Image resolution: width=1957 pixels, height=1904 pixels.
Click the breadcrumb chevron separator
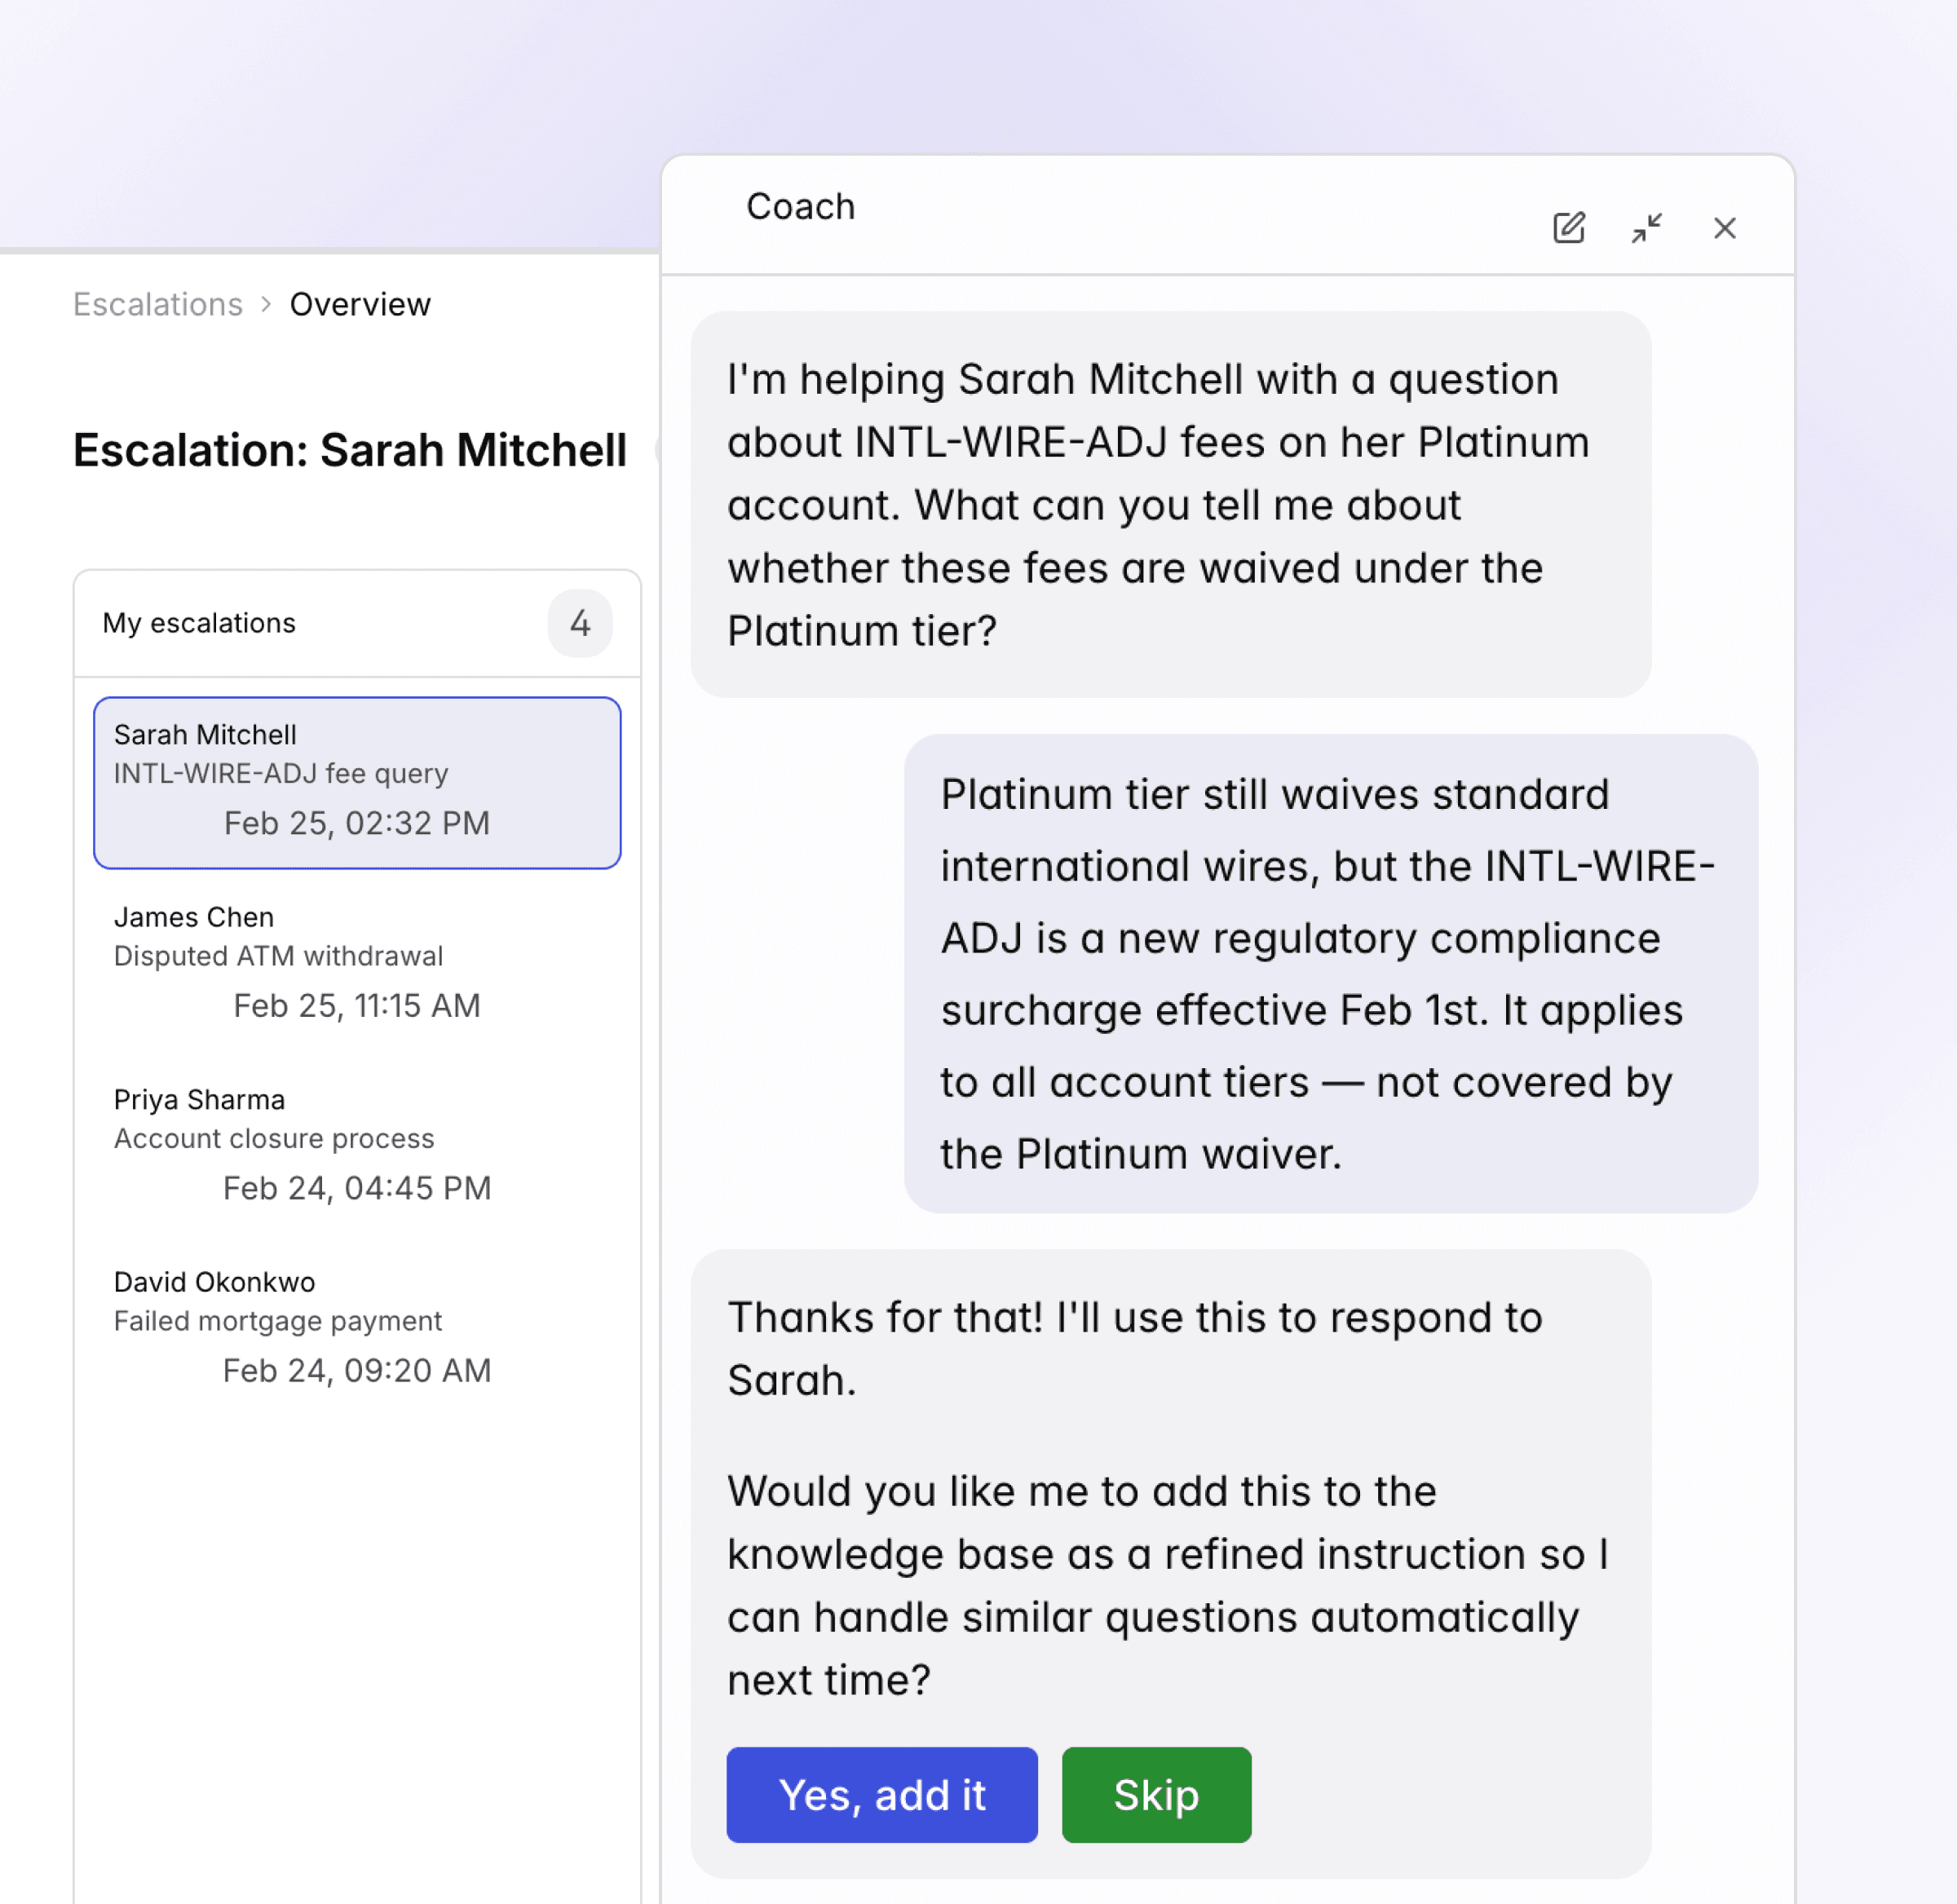pos(266,304)
